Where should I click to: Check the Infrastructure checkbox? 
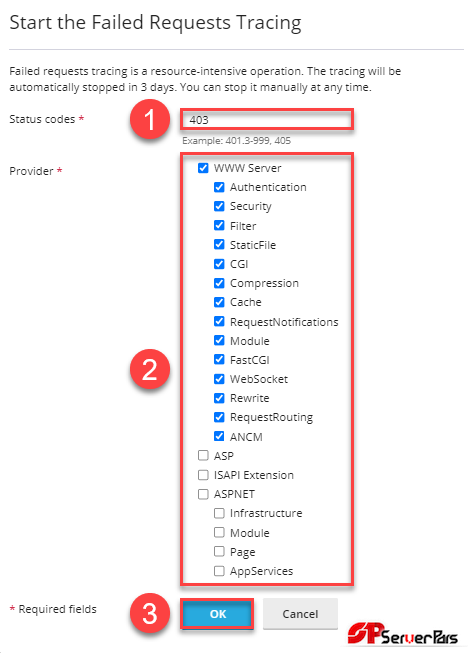coord(219,513)
